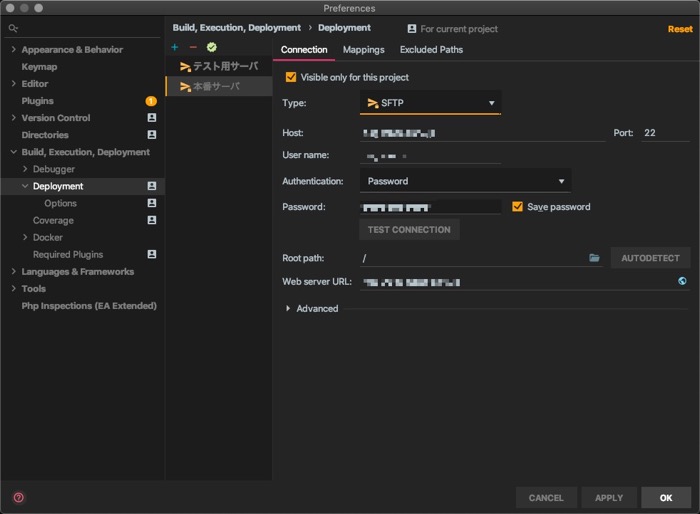This screenshot has width=700, height=514.
Task: Click the Autodetect button
Action: point(650,258)
